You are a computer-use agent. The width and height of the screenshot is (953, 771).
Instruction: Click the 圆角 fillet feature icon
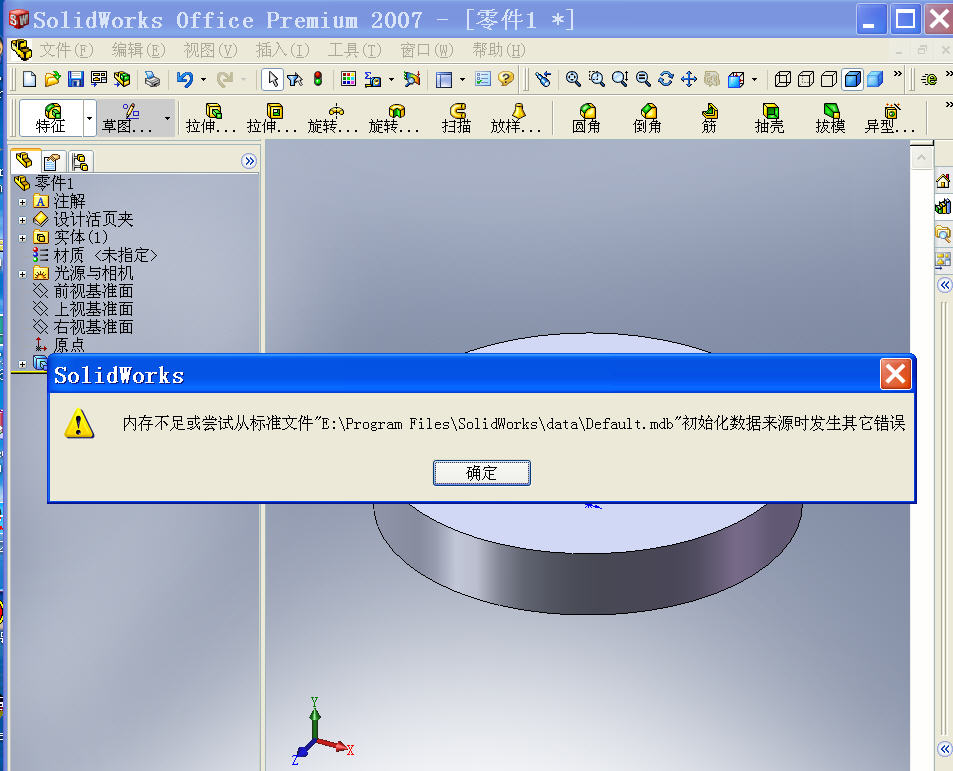(x=587, y=118)
